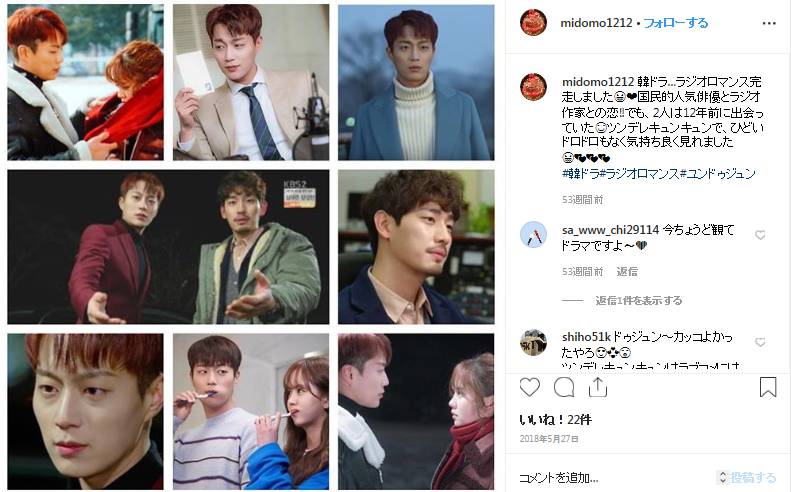Open midomo1212 profile avatar in header
Screen dimensions: 791x492
pos(533,23)
